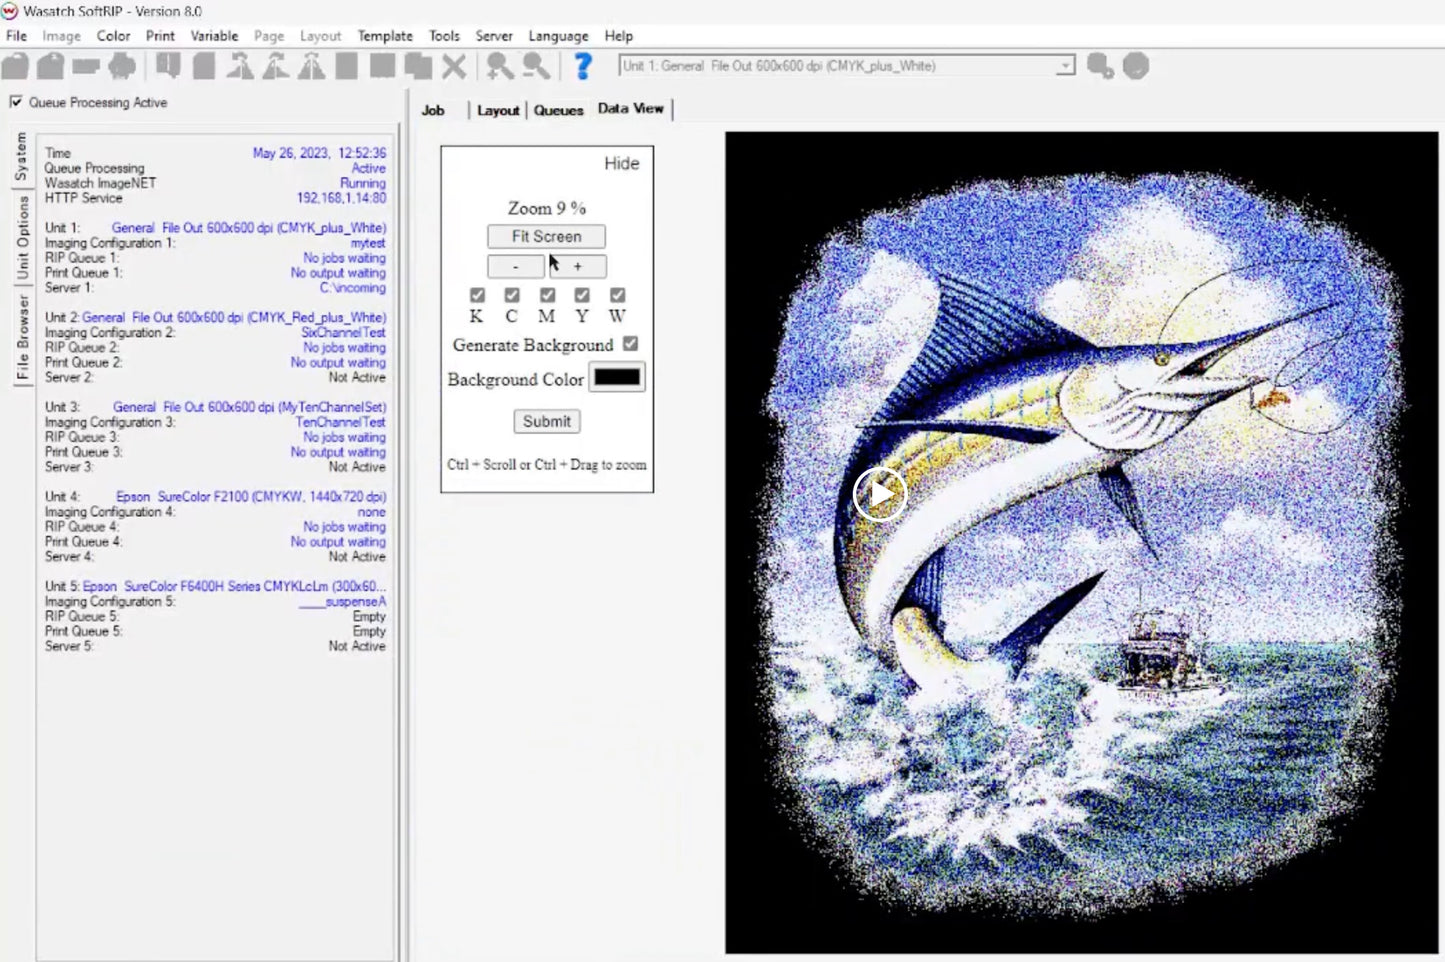
Task: Click the zoom in magnifier toolbar icon
Action: tap(499, 67)
